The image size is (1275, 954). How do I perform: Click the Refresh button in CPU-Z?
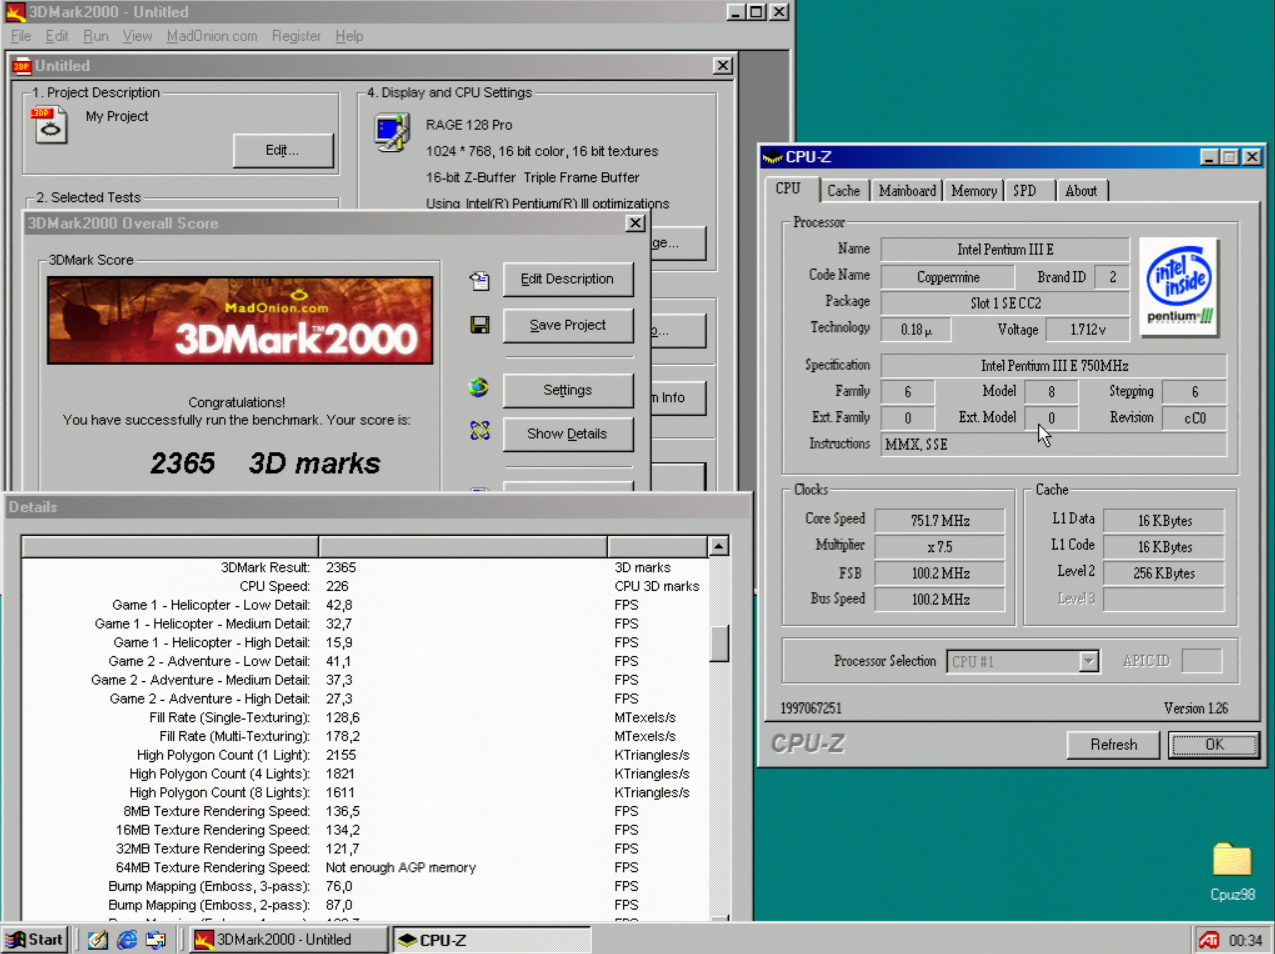(1113, 744)
